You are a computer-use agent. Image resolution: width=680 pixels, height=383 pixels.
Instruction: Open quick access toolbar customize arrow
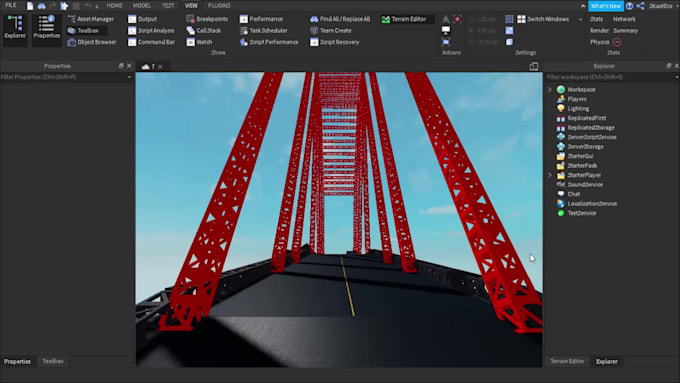click(97, 6)
